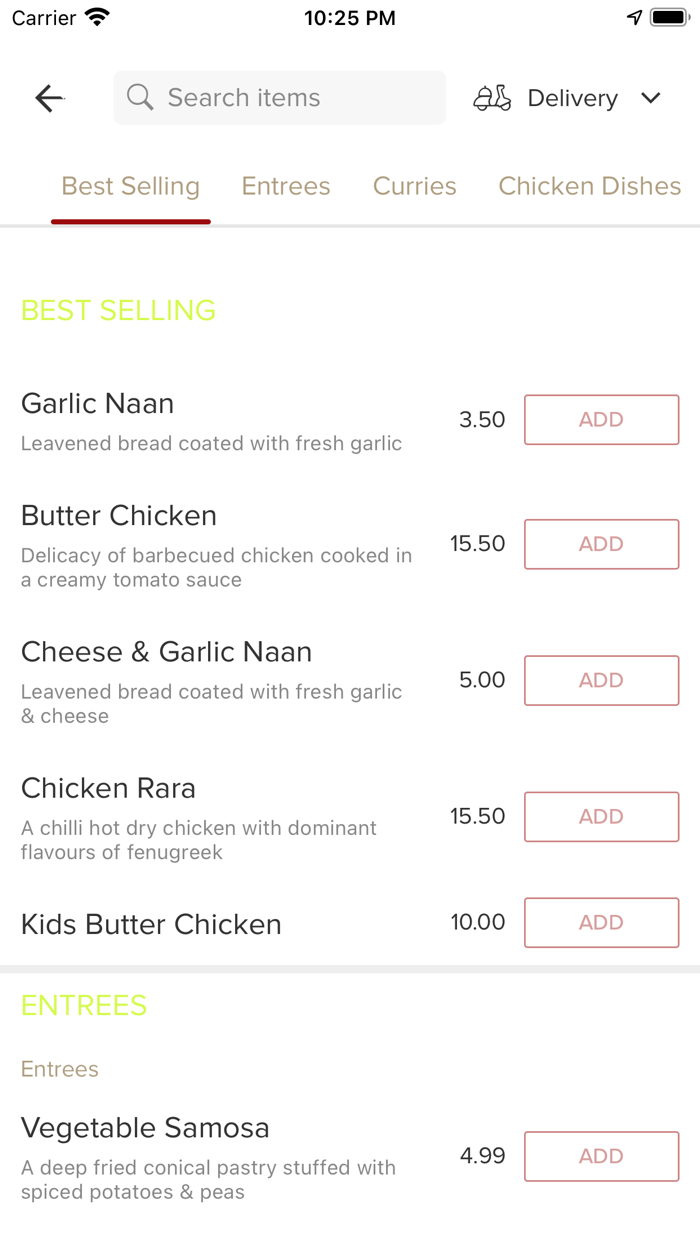Expand the Delivery dropdown chevron

[651, 98]
